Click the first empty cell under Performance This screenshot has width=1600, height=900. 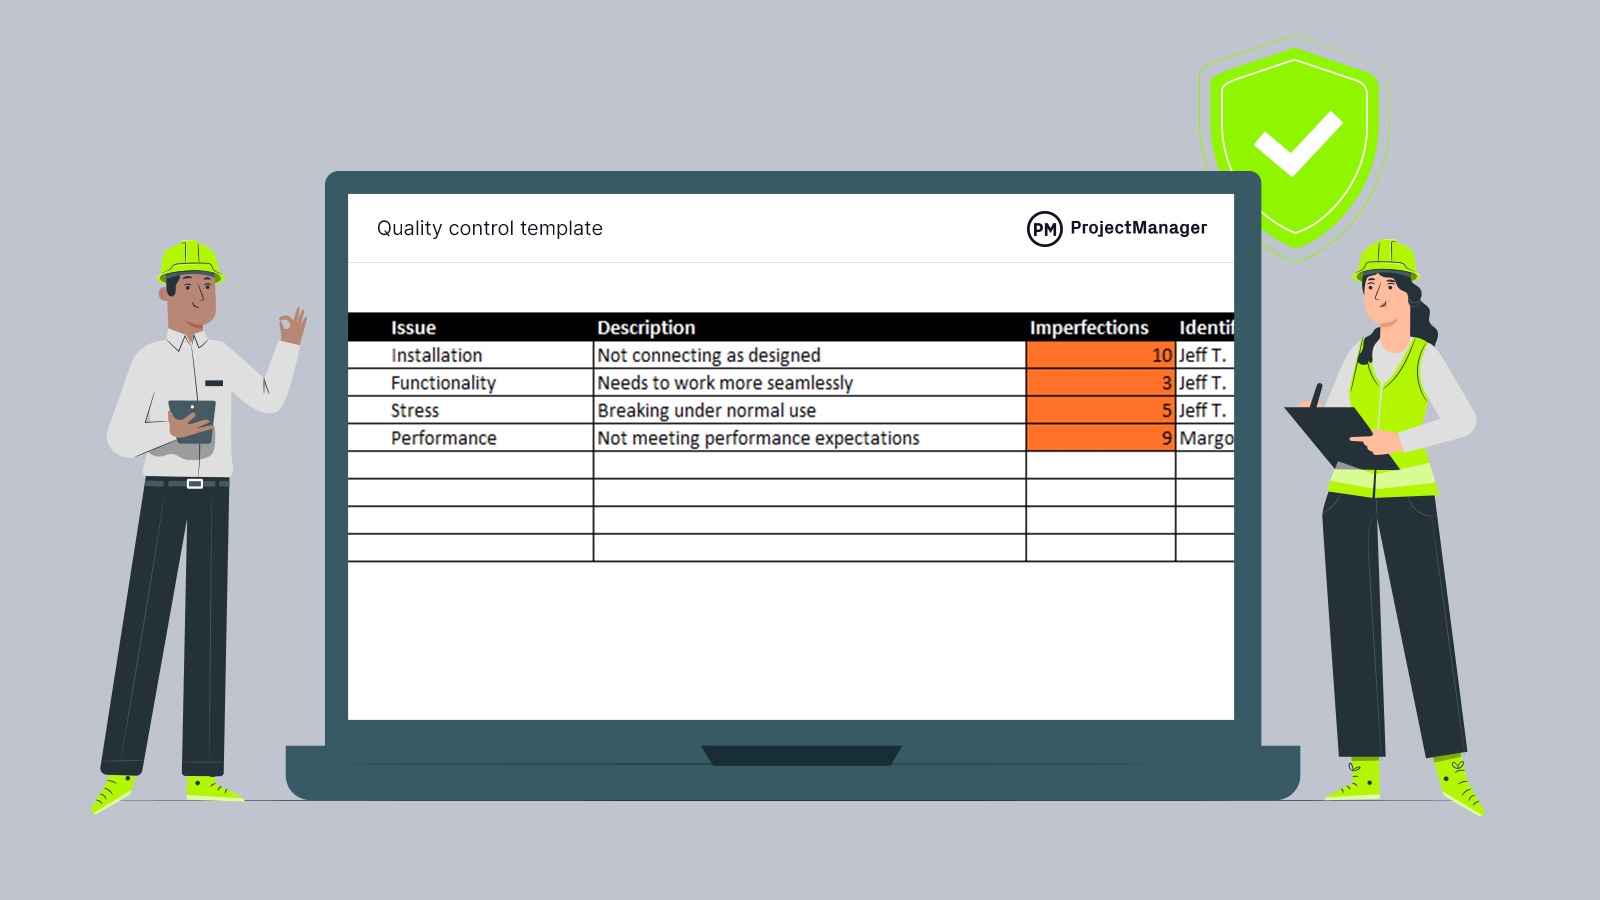click(x=470, y=465)
